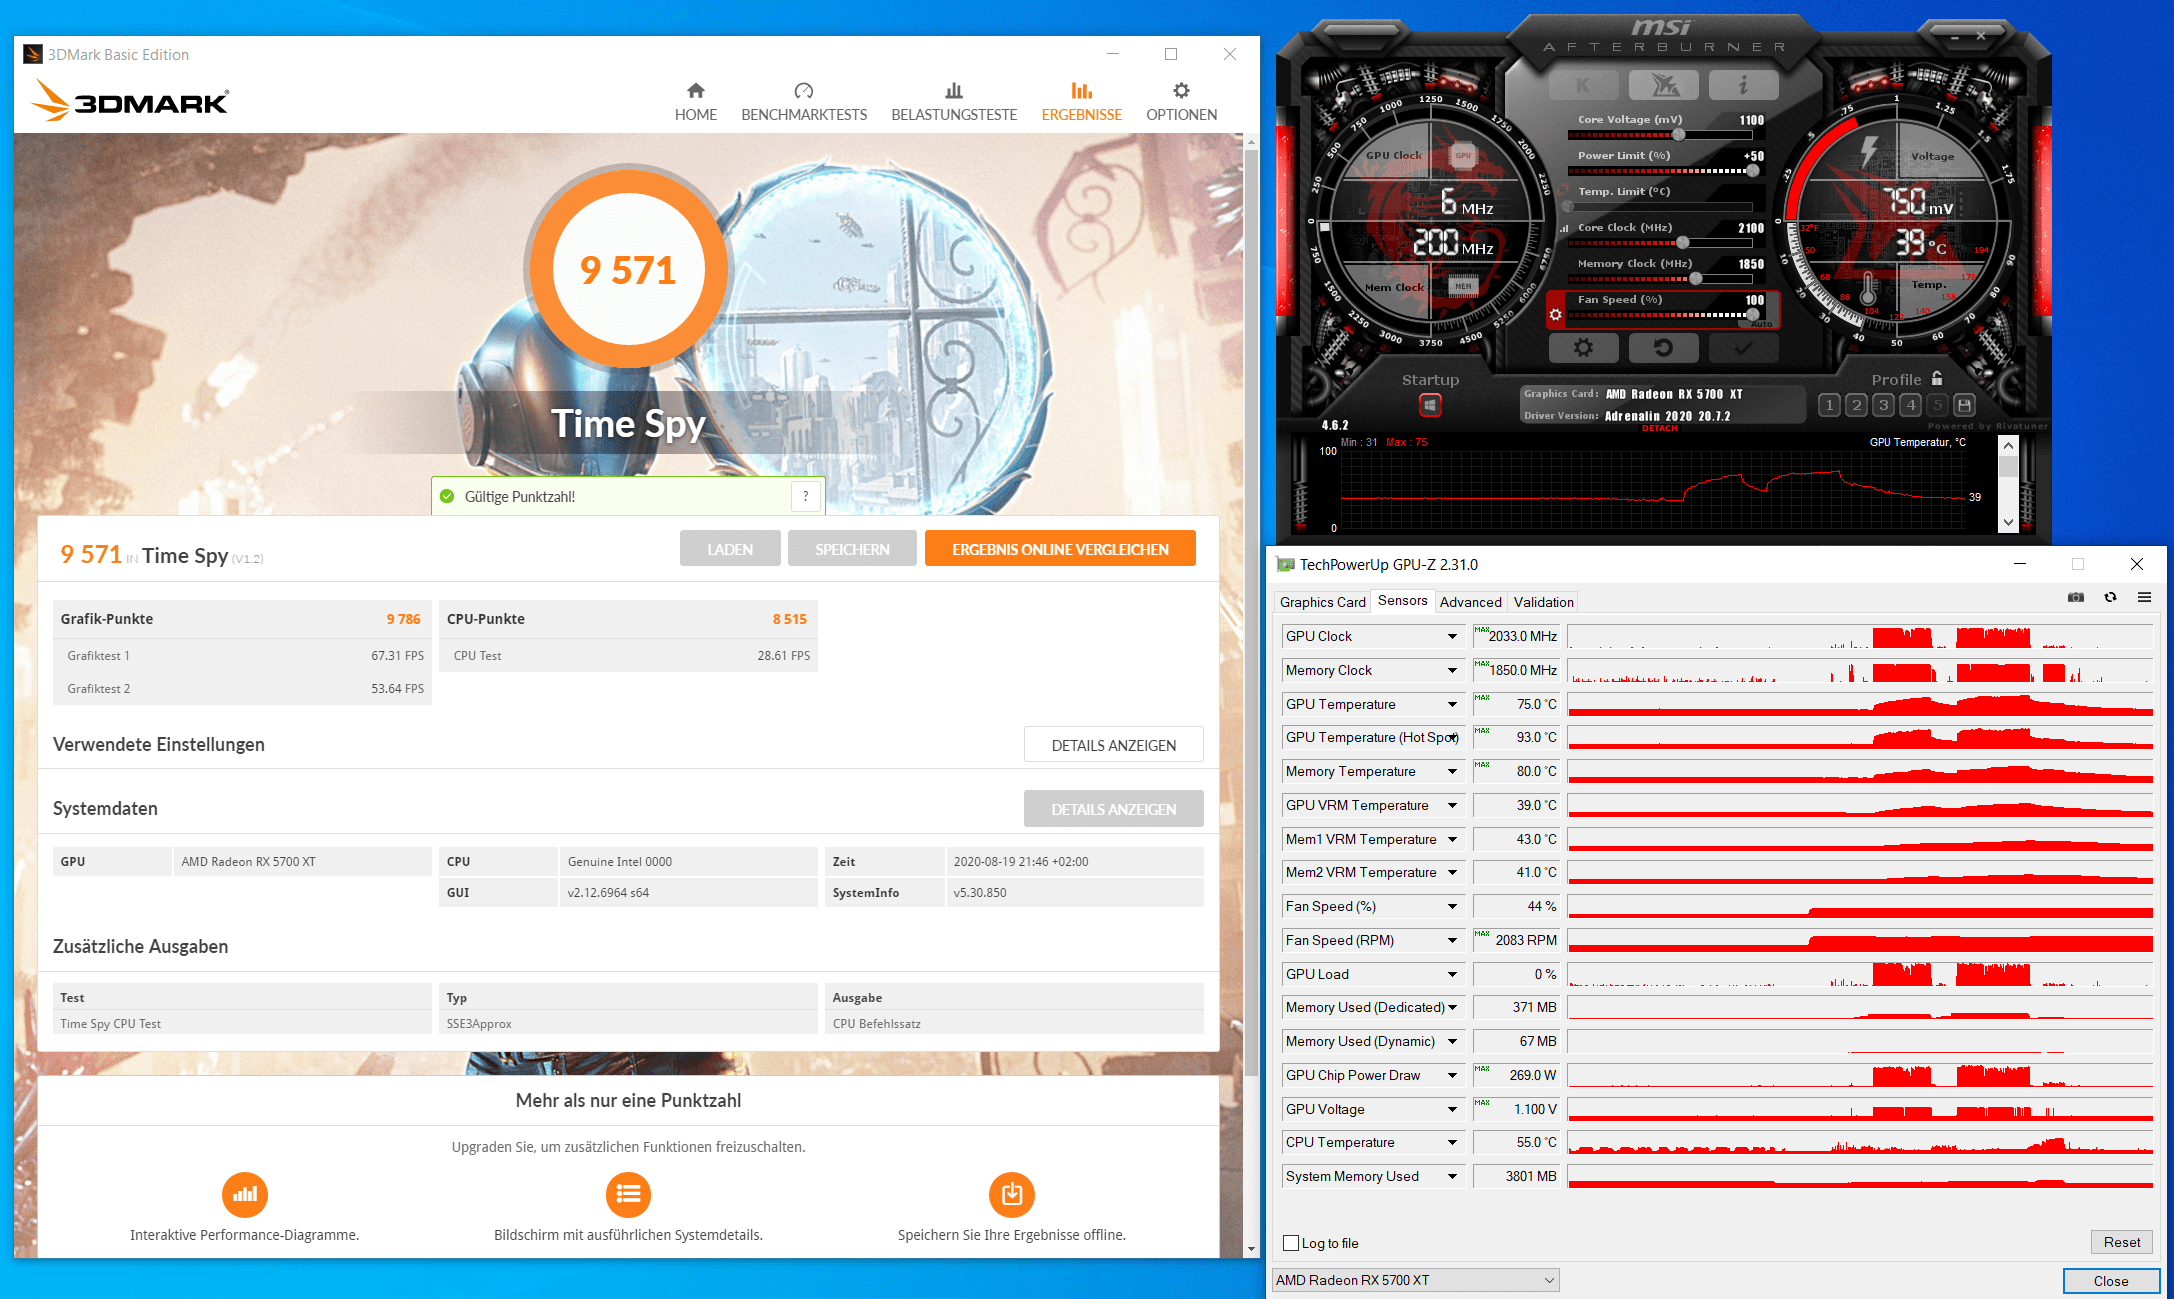Click Afterburner K (Kombustor) button
Screen dimensions: 2174x1299
tap(1583, 85)
